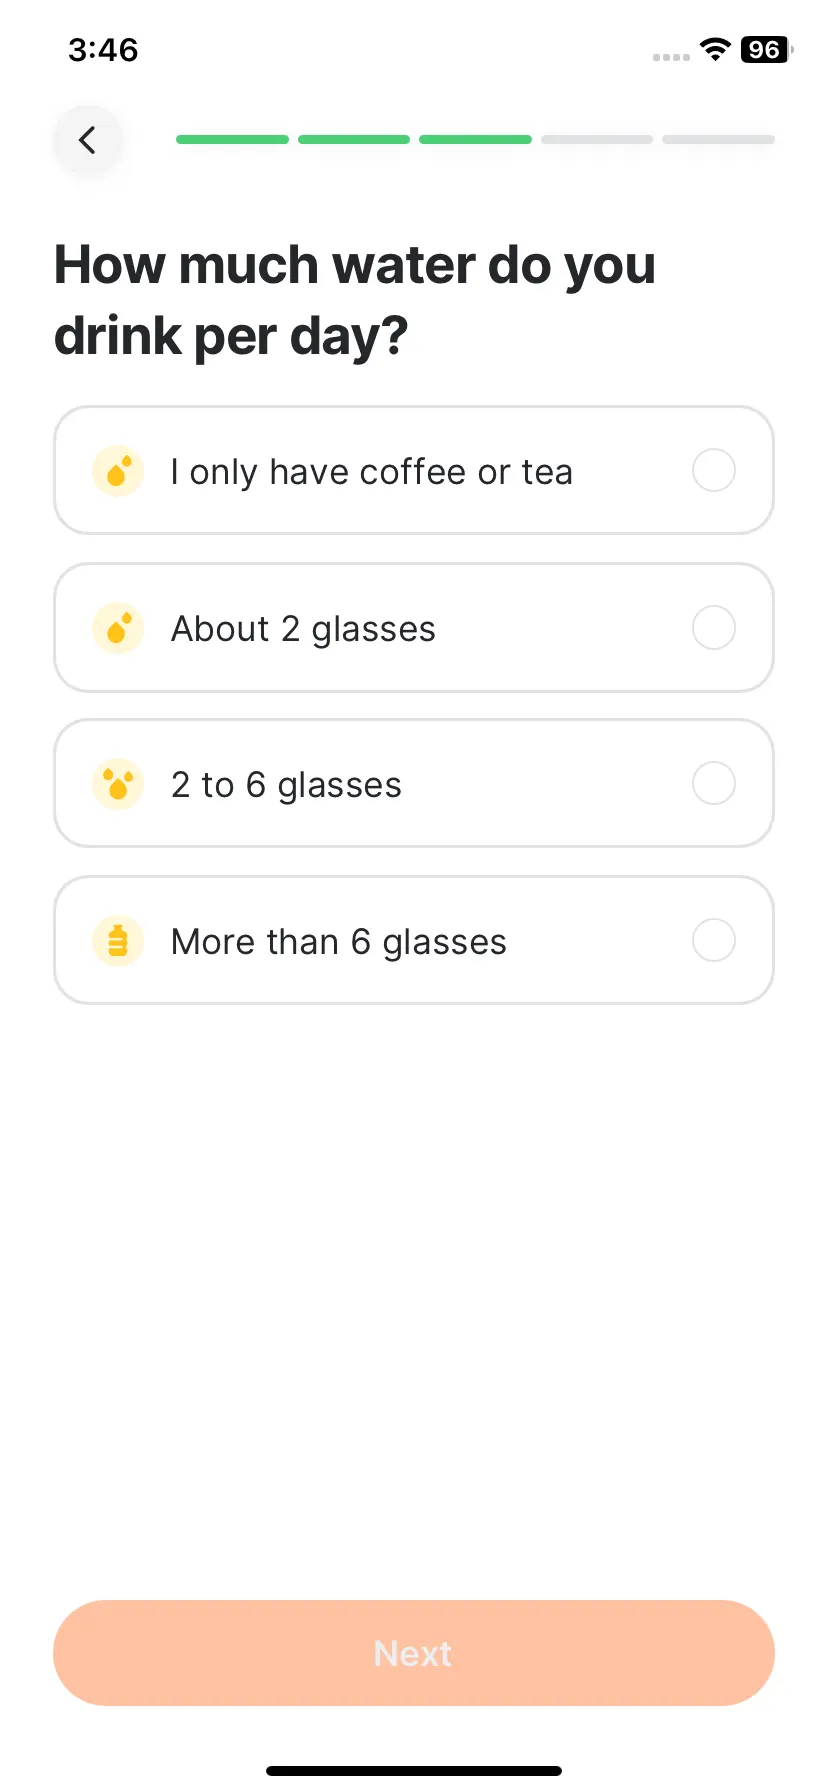Click the third green progress segment
The width and height of the screenshot is (828, 1792).
click(475, 139)
